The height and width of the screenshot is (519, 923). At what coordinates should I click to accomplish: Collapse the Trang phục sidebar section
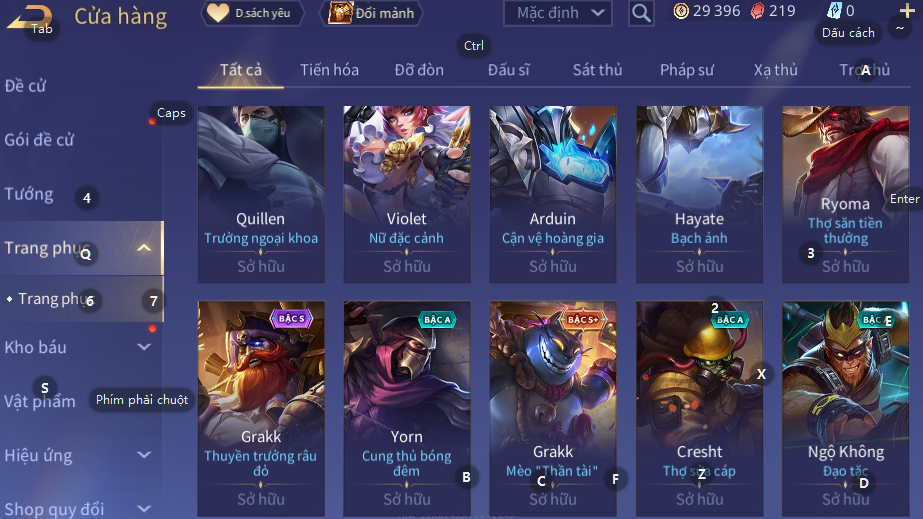144,248
